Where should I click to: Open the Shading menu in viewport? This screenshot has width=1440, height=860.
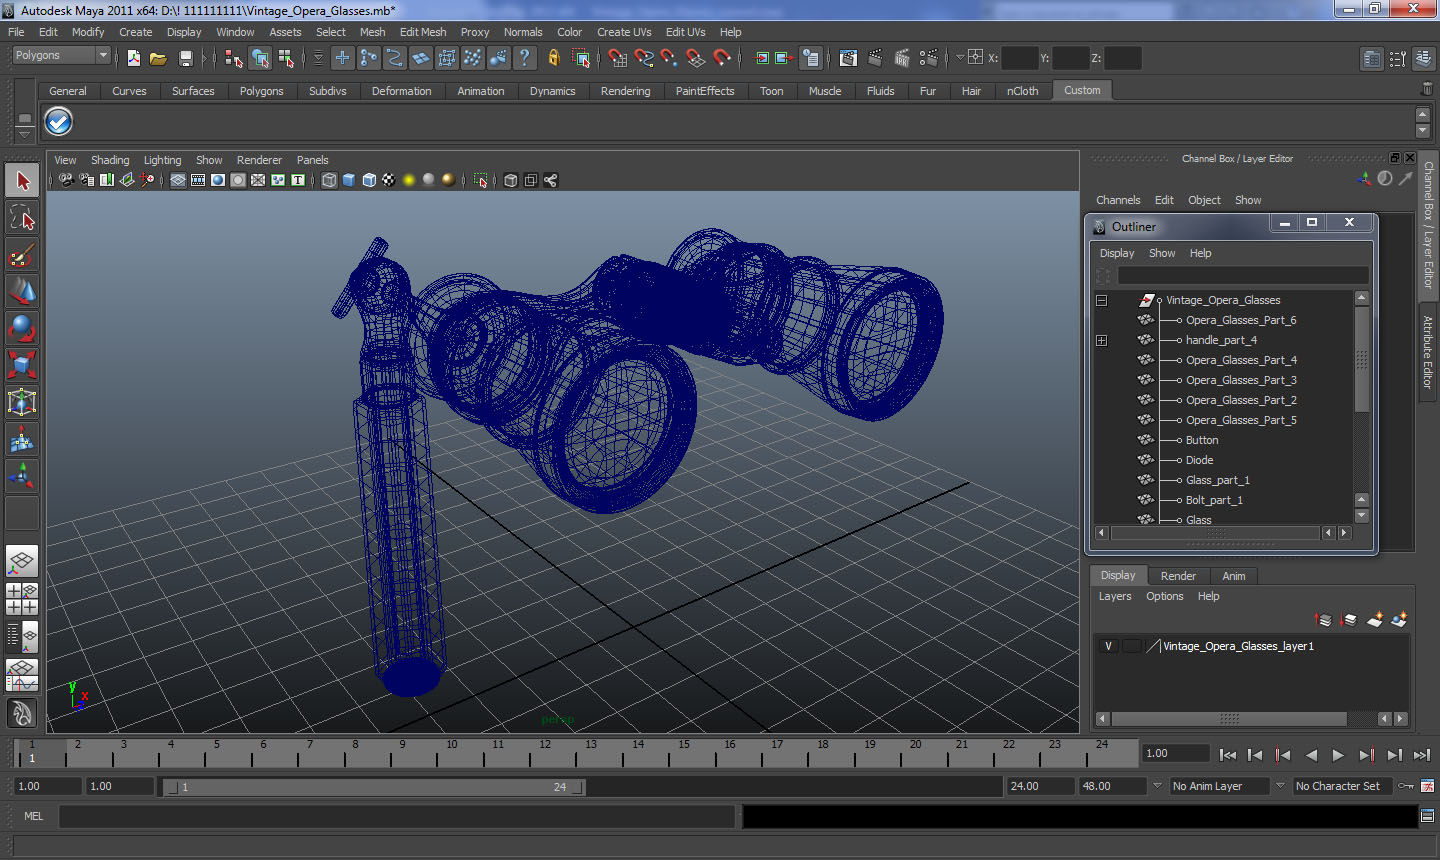(x=110, y=160)
